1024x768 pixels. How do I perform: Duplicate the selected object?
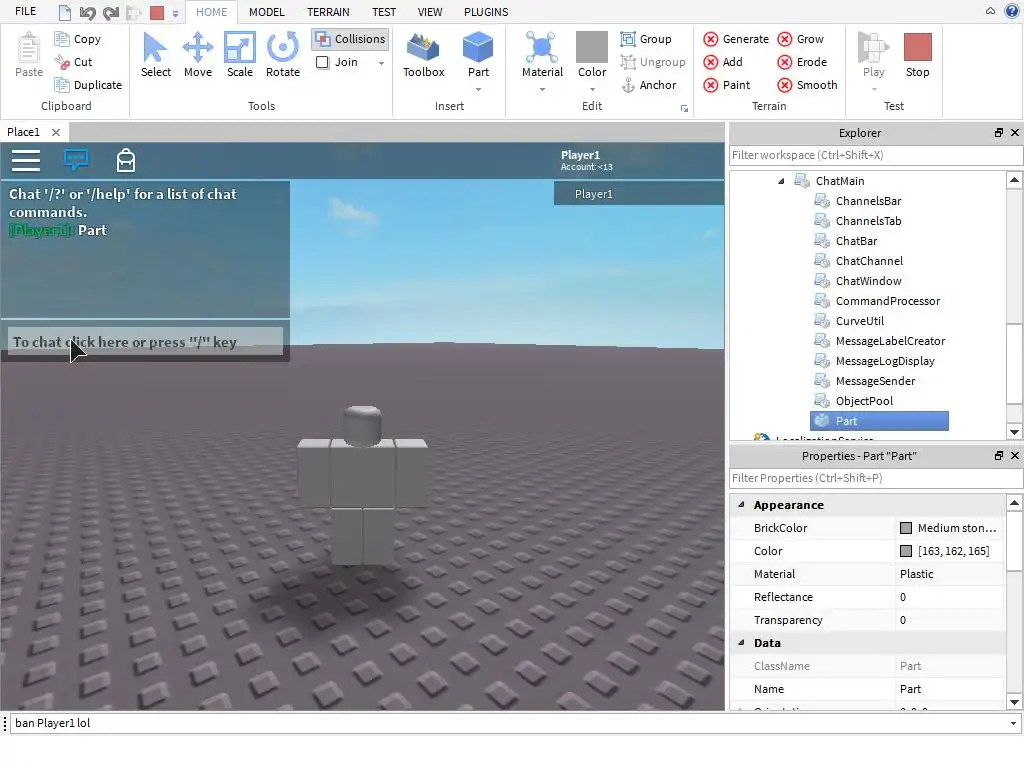coord(88,85)
